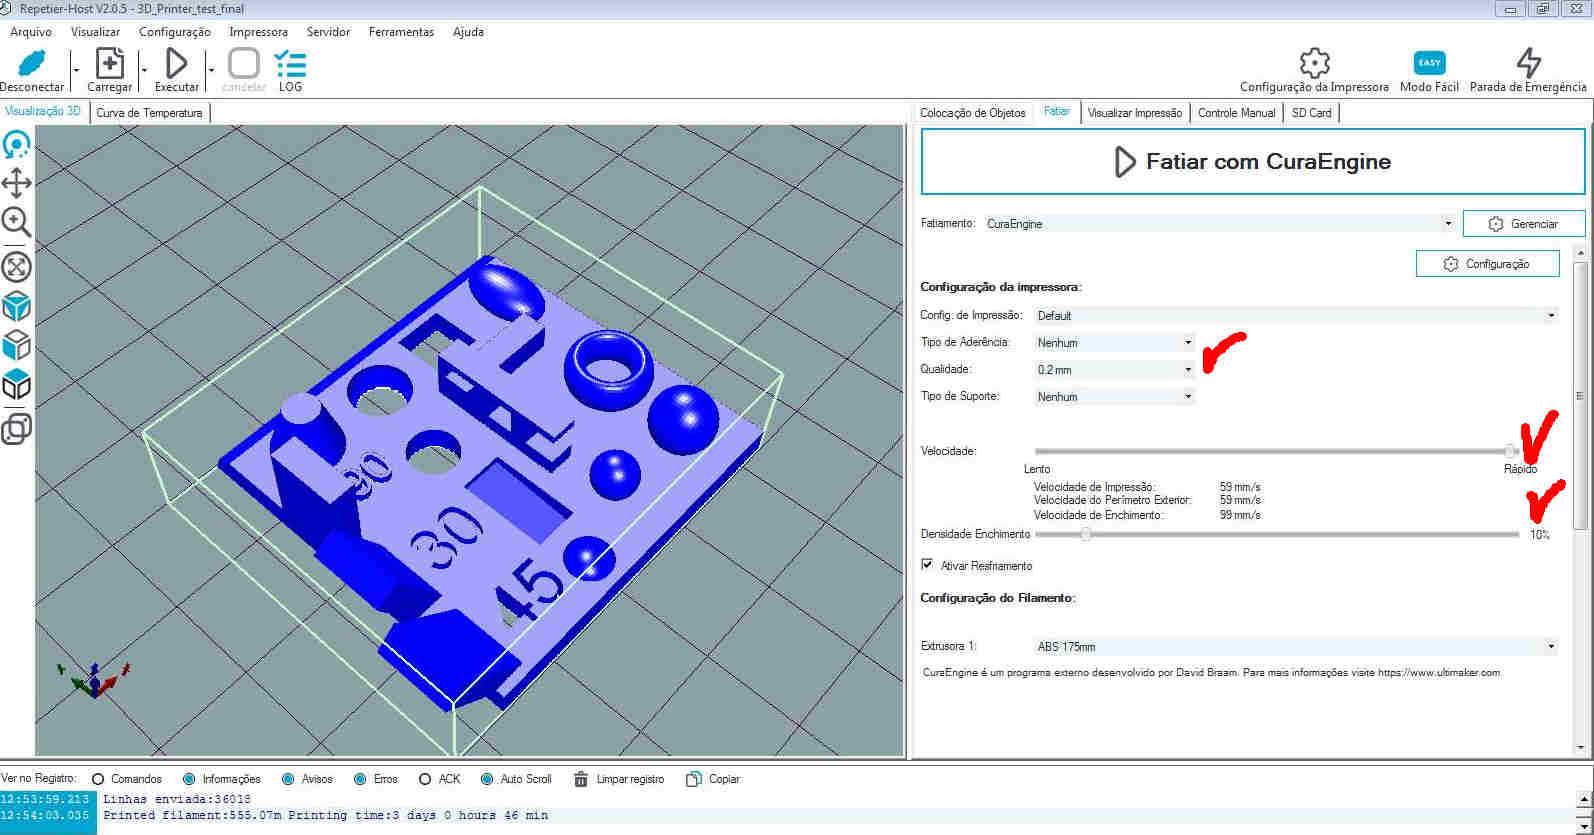Toggle the Comandos log filter
Image resolution: width=1594 pixels, height=835 pixels.
click(x=98, y=779)
